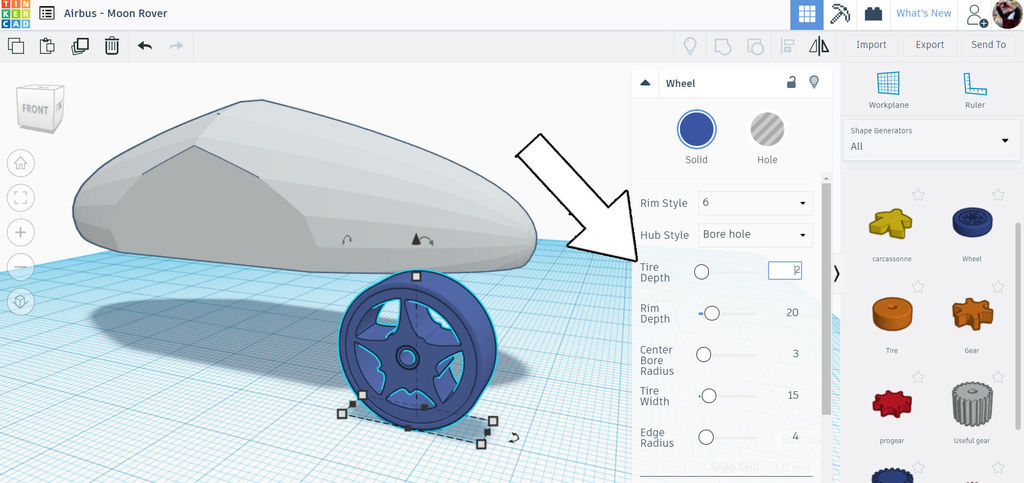Viewport: 1024px width, 483px height.
Task: Select the orange Tire shape thumbnail
Action: tap(892, 315)
